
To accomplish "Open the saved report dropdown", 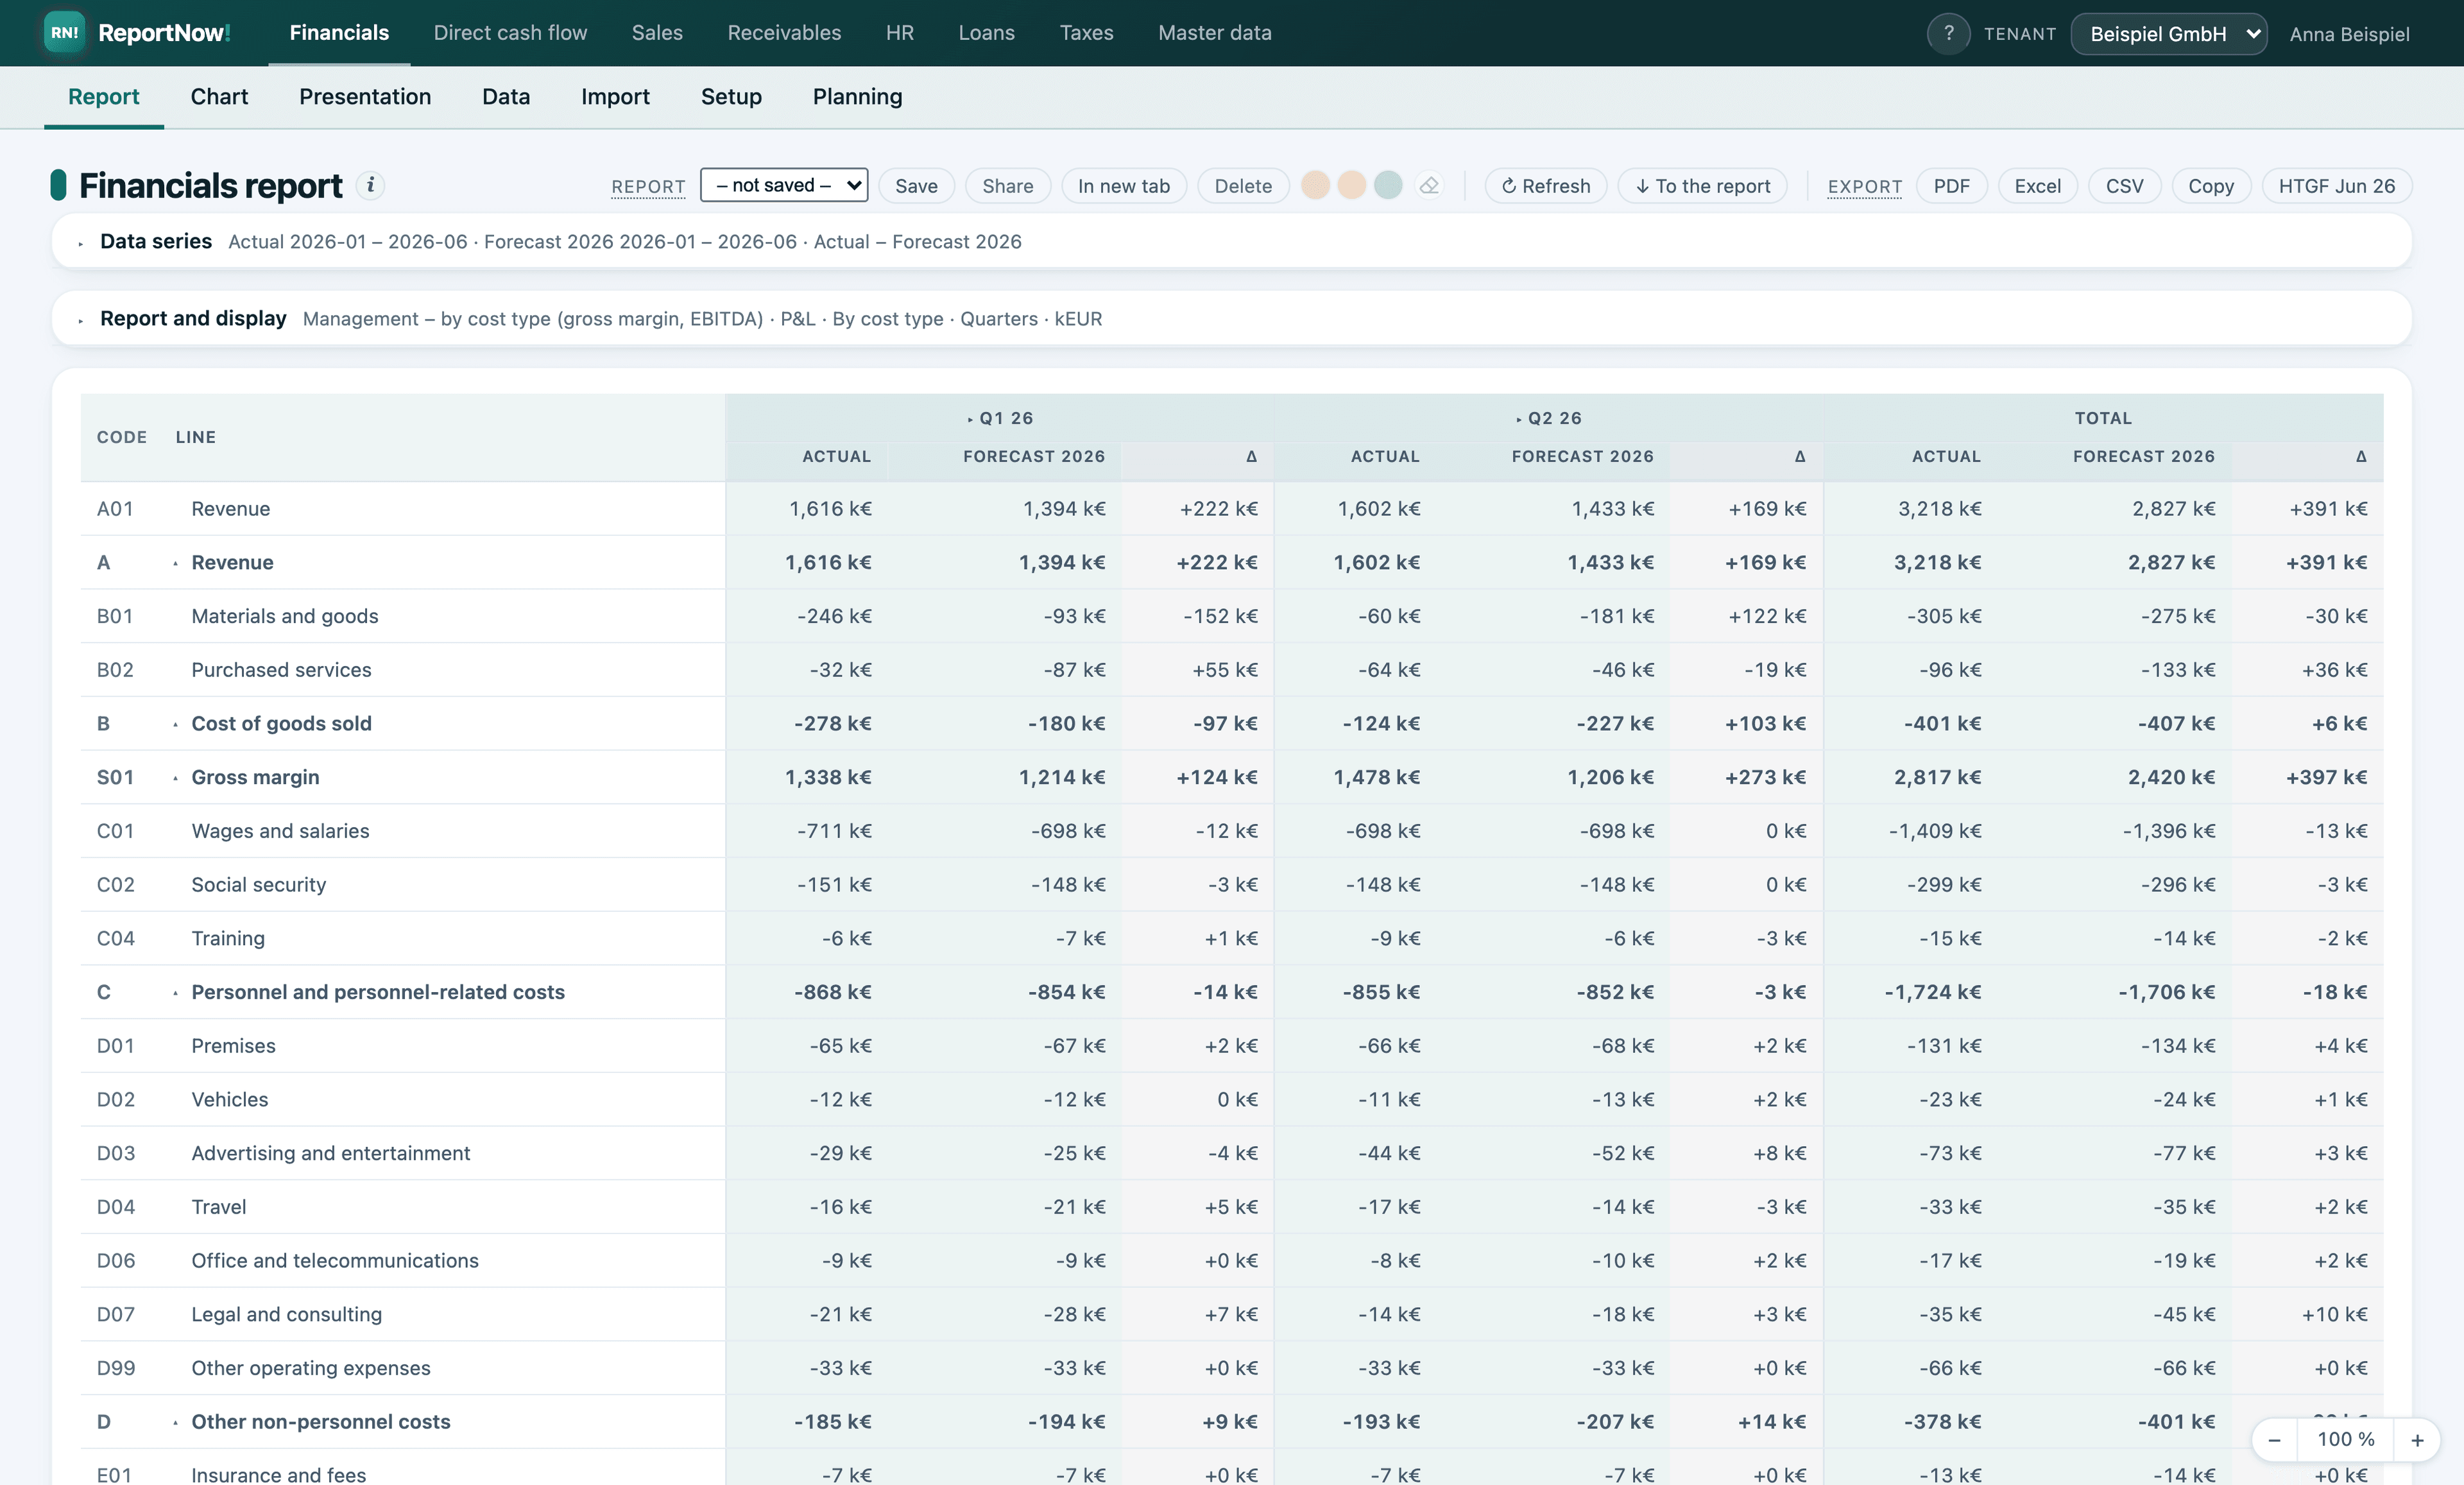I will point(784,185).
